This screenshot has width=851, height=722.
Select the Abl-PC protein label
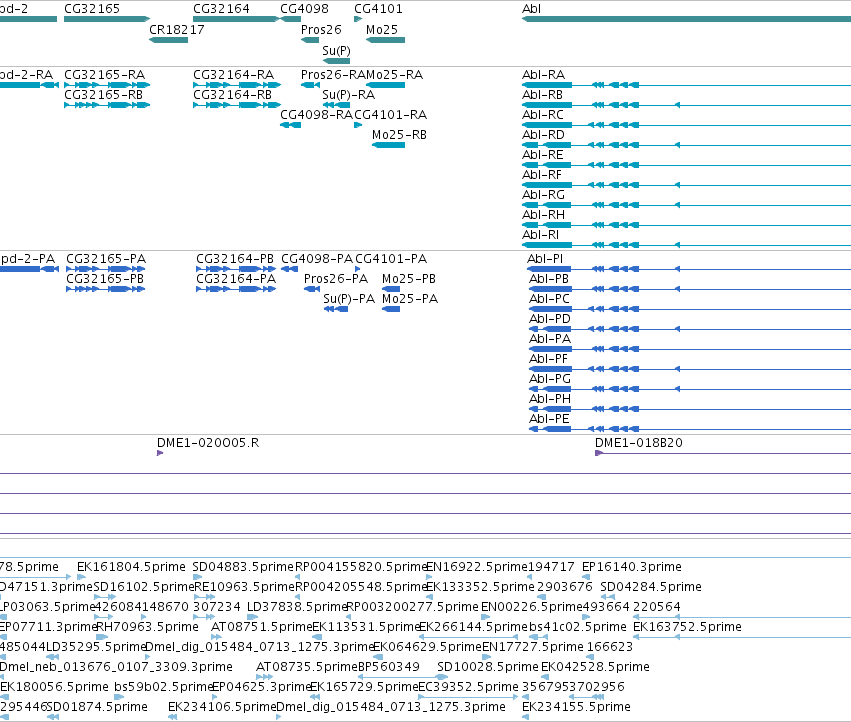point(550,299)
